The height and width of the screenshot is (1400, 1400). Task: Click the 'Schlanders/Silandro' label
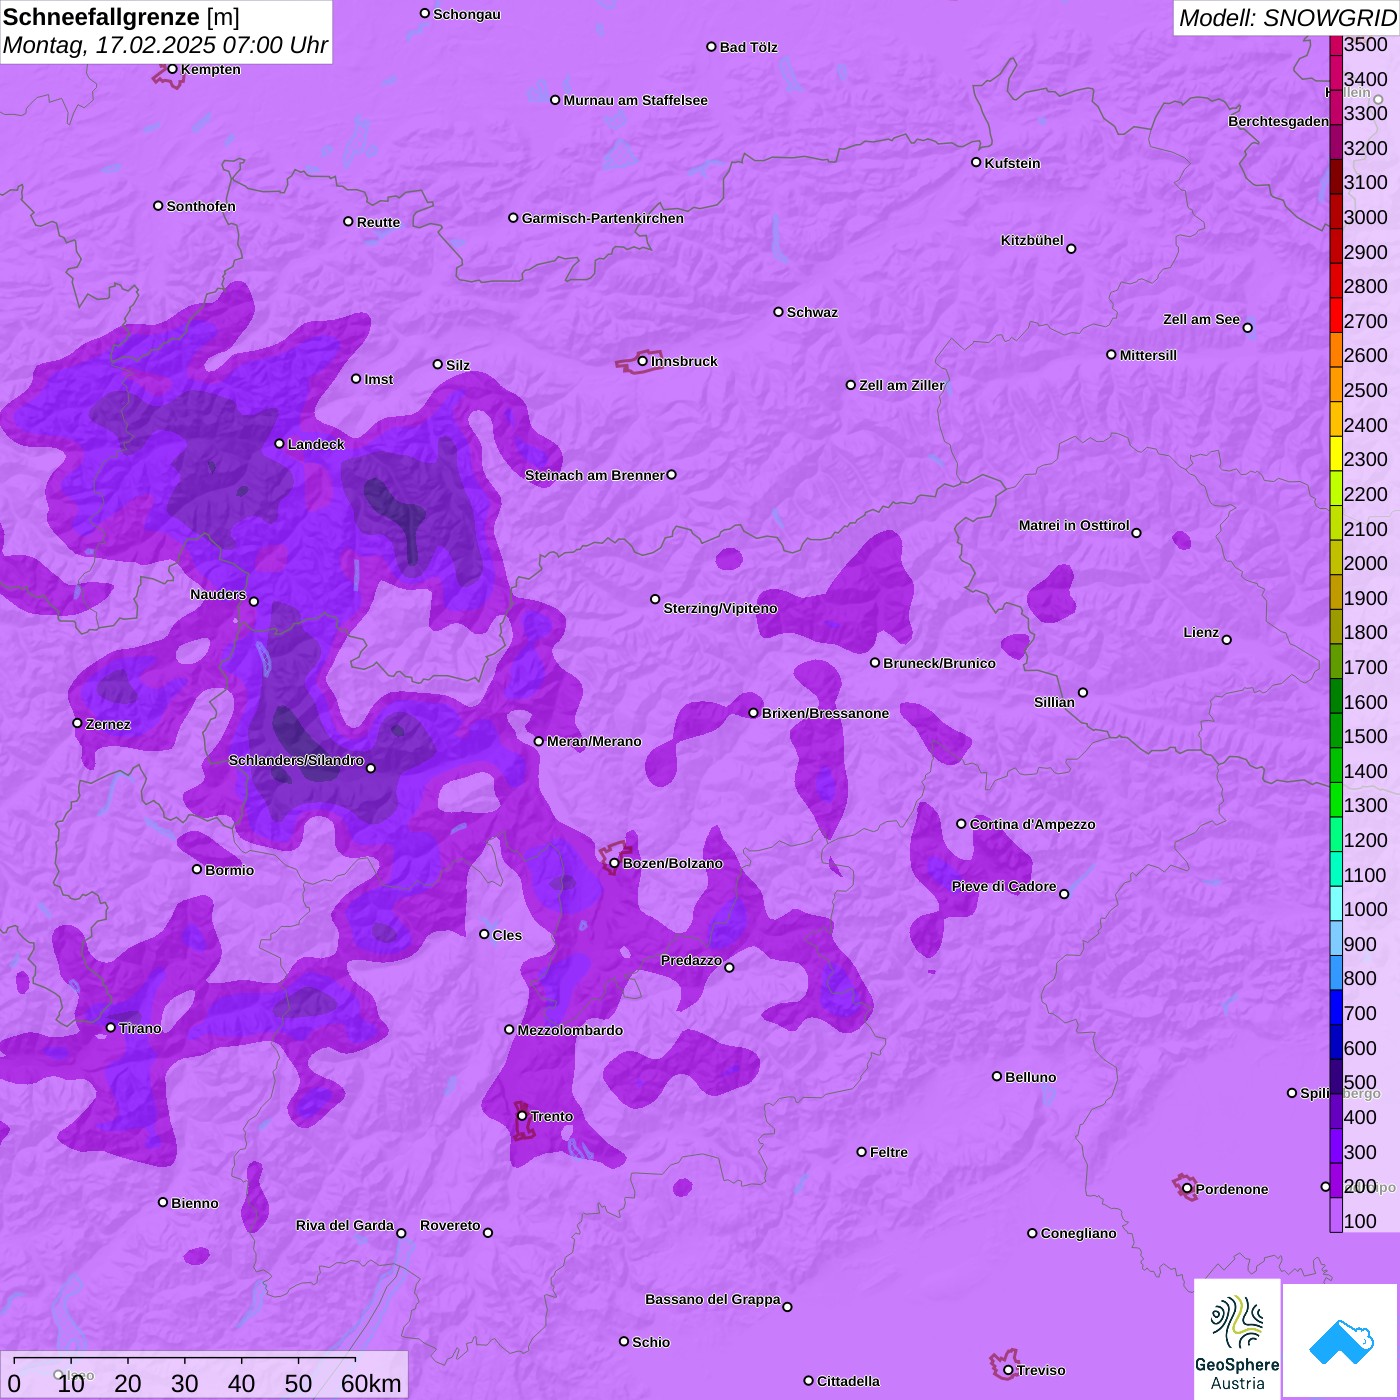pos(296,760)
